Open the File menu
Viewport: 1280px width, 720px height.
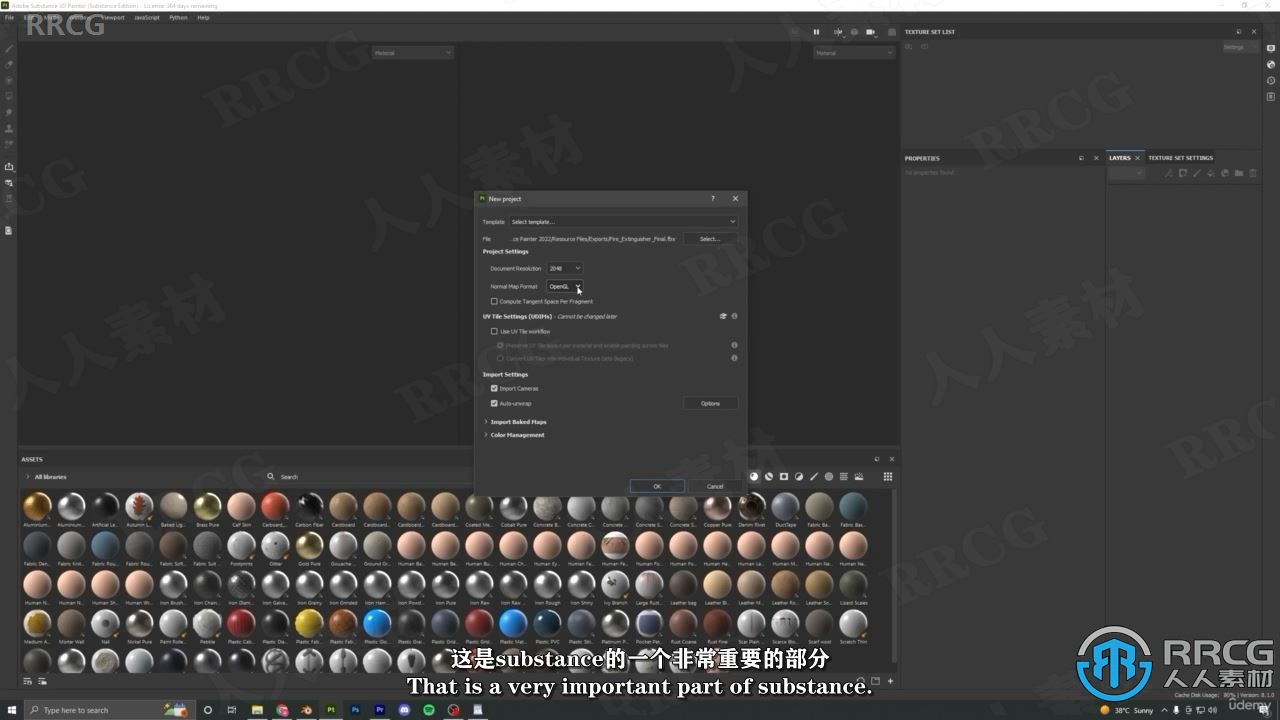(x=9, y=17)
